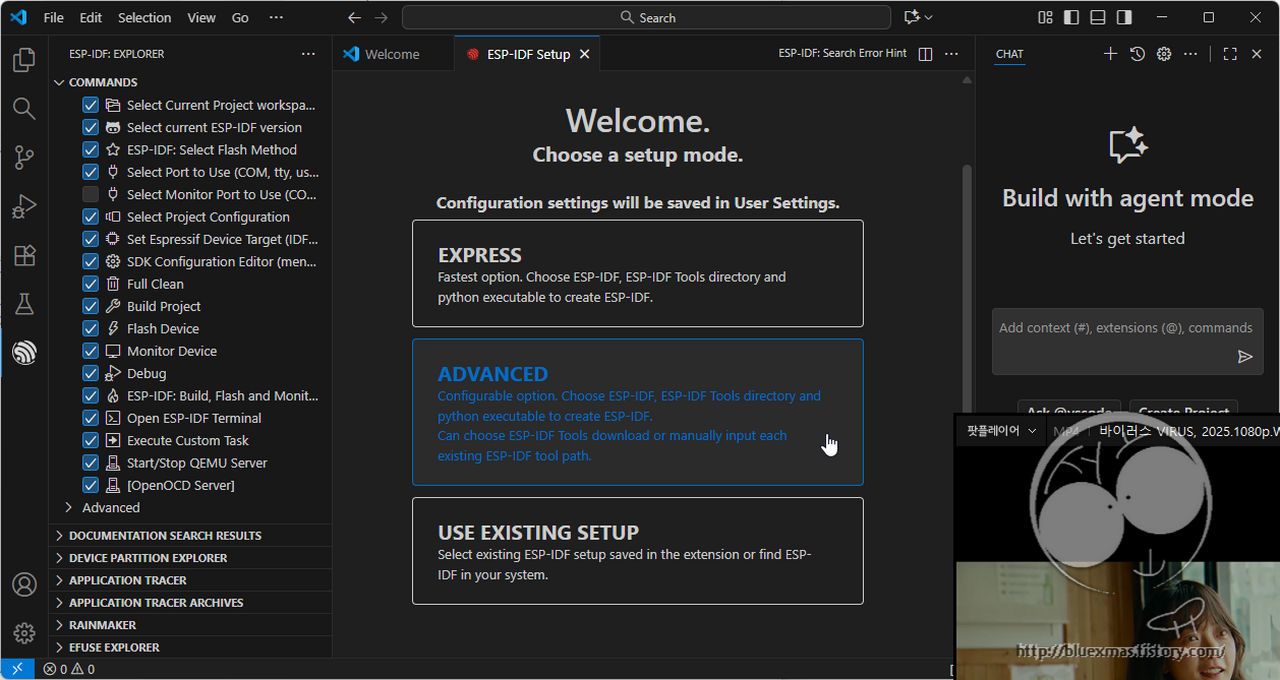
Task: Choose USE EXISTING SETUP option
Action: tap(638, 551)
